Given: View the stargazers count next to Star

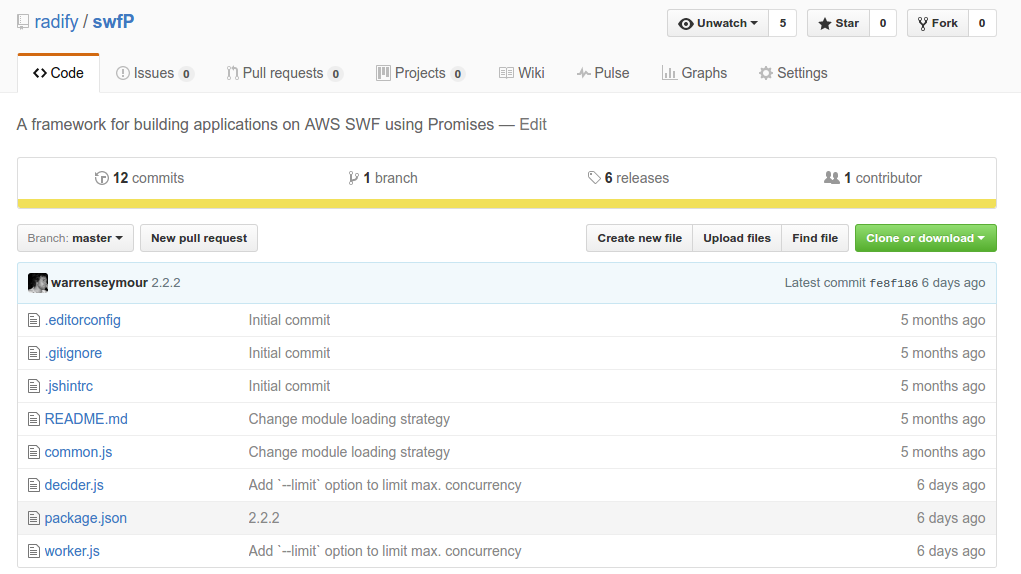Looking at the screenshot, I should coord(883,23).
